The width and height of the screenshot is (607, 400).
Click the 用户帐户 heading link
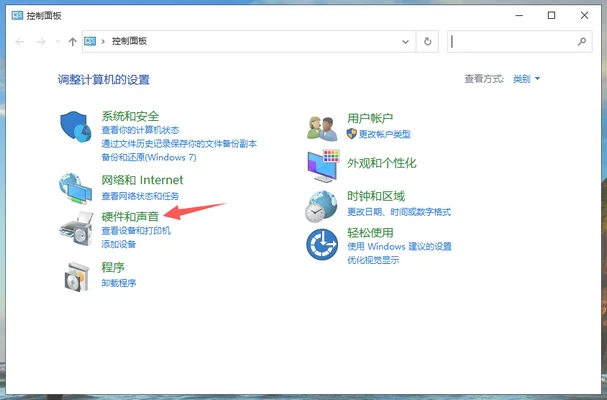point(370,118)
